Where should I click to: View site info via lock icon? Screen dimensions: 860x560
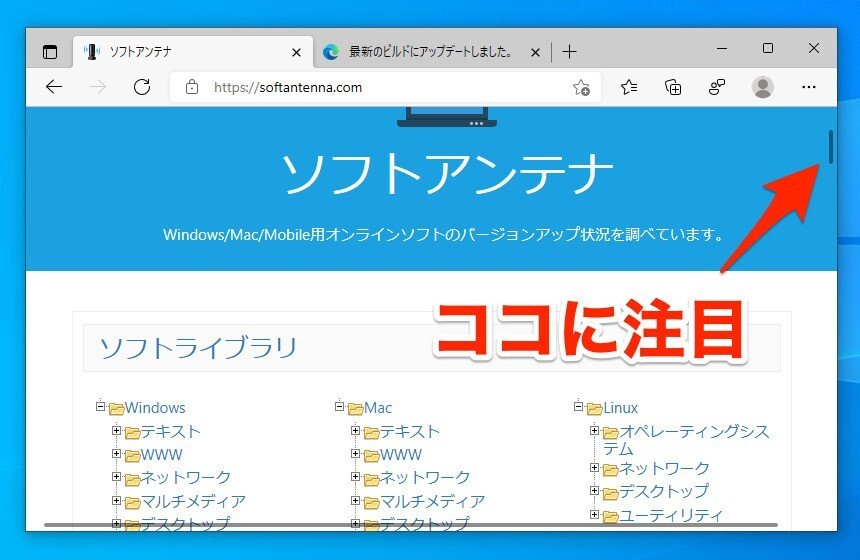pos(192,87)
